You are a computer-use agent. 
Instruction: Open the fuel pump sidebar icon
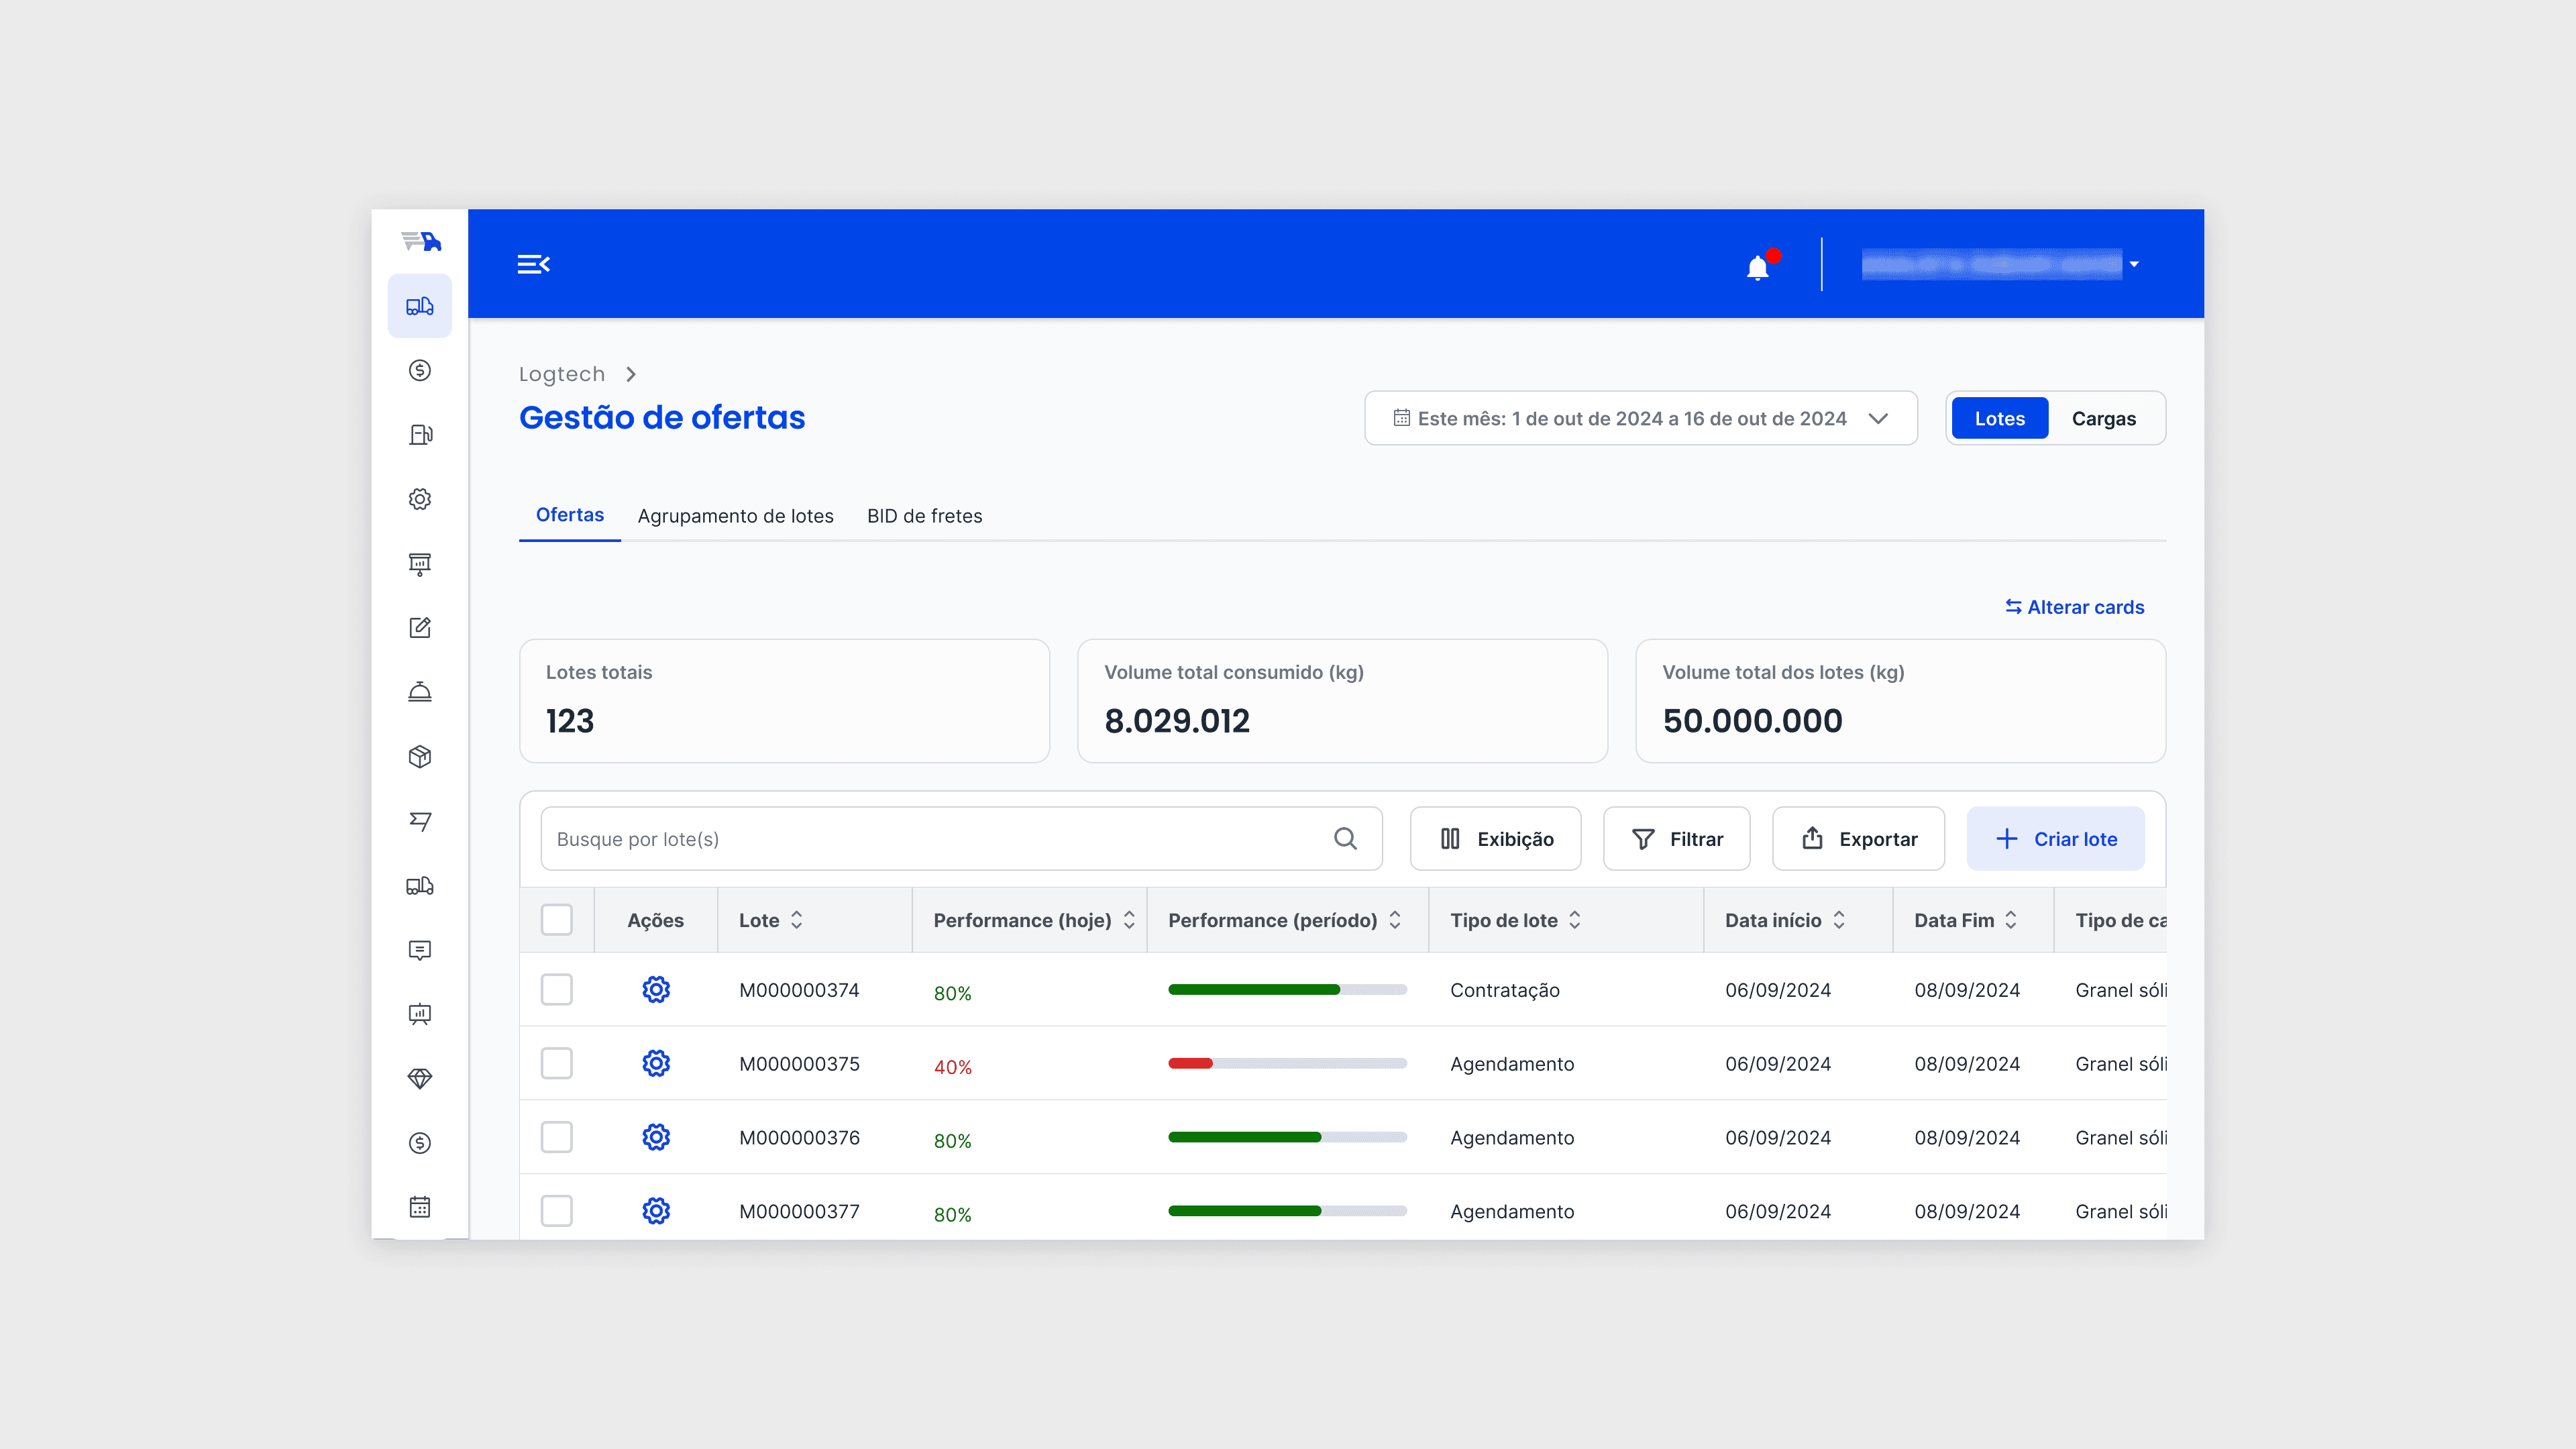[420, 435]
